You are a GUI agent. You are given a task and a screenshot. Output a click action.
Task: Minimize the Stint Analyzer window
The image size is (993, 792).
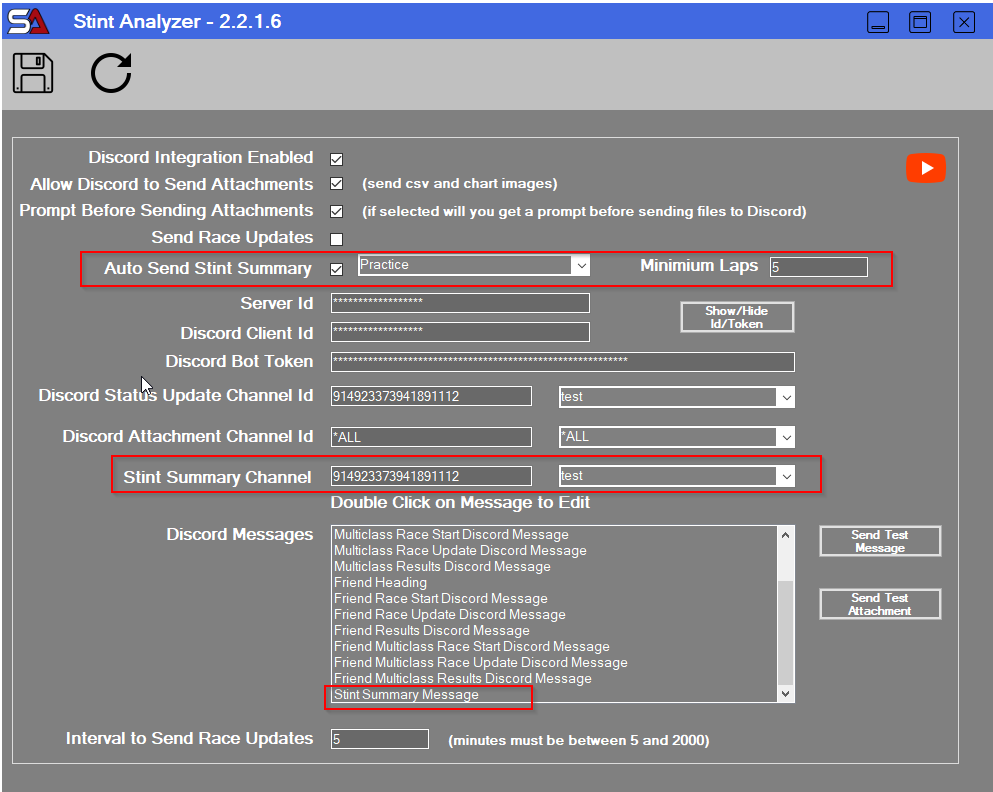pyautogui.click(x=878, y=22)
